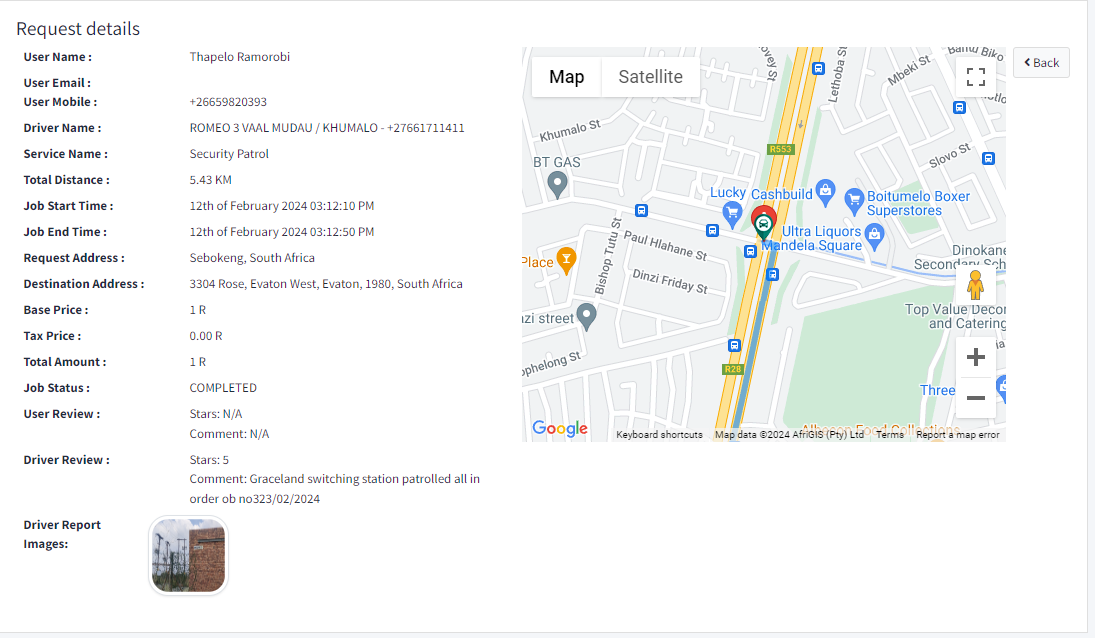Click the Street View pegman icon
Screen dimensions: 1095x638
pyautogui.click(x=976, y=286)
